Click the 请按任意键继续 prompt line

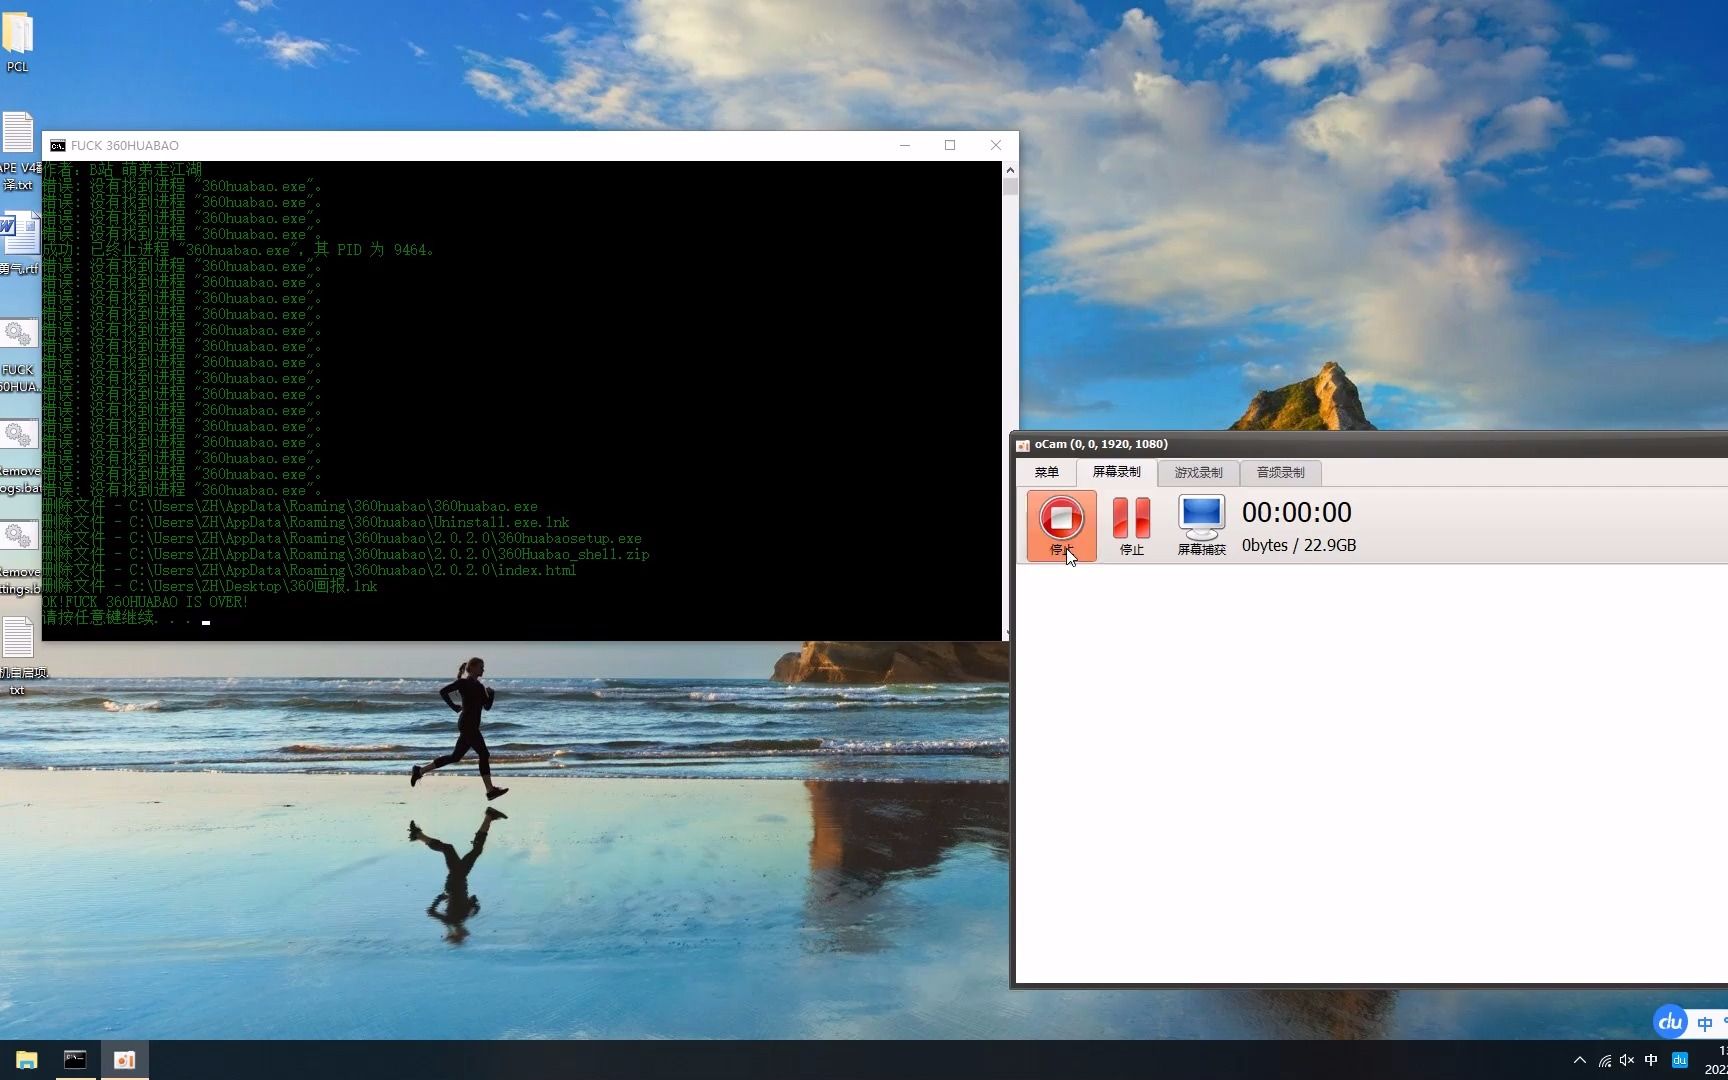click(x=118, y=618)
